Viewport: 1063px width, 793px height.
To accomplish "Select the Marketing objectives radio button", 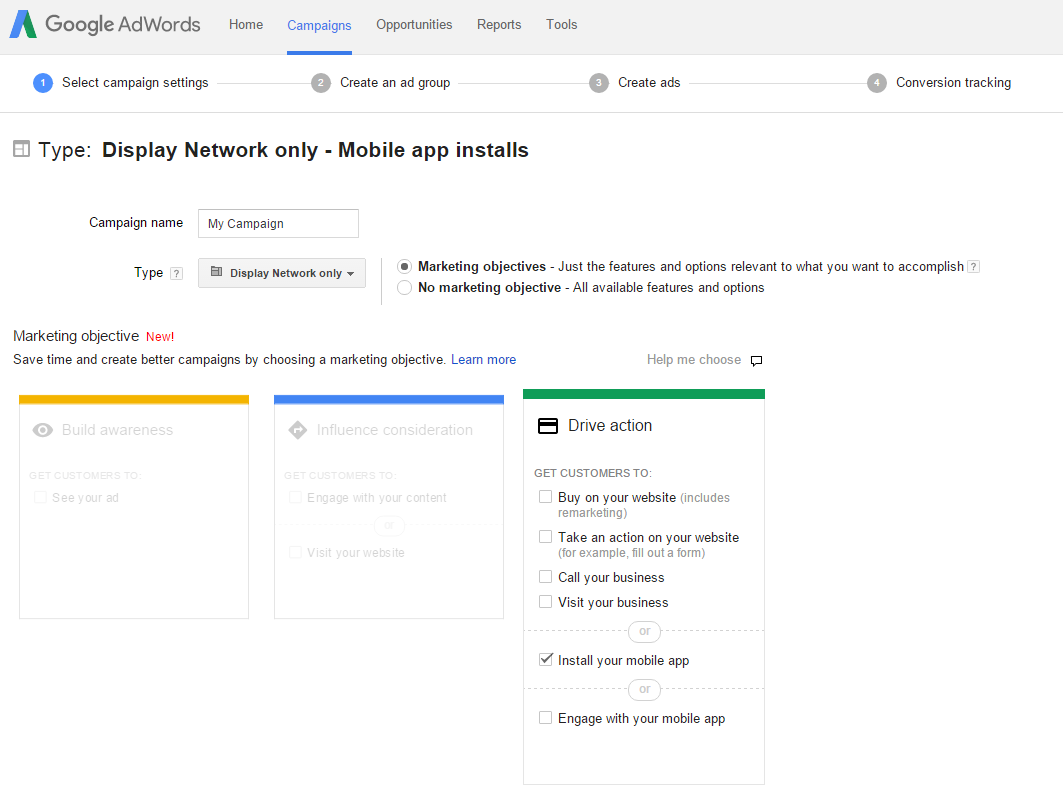I will (x=404, y=266).
